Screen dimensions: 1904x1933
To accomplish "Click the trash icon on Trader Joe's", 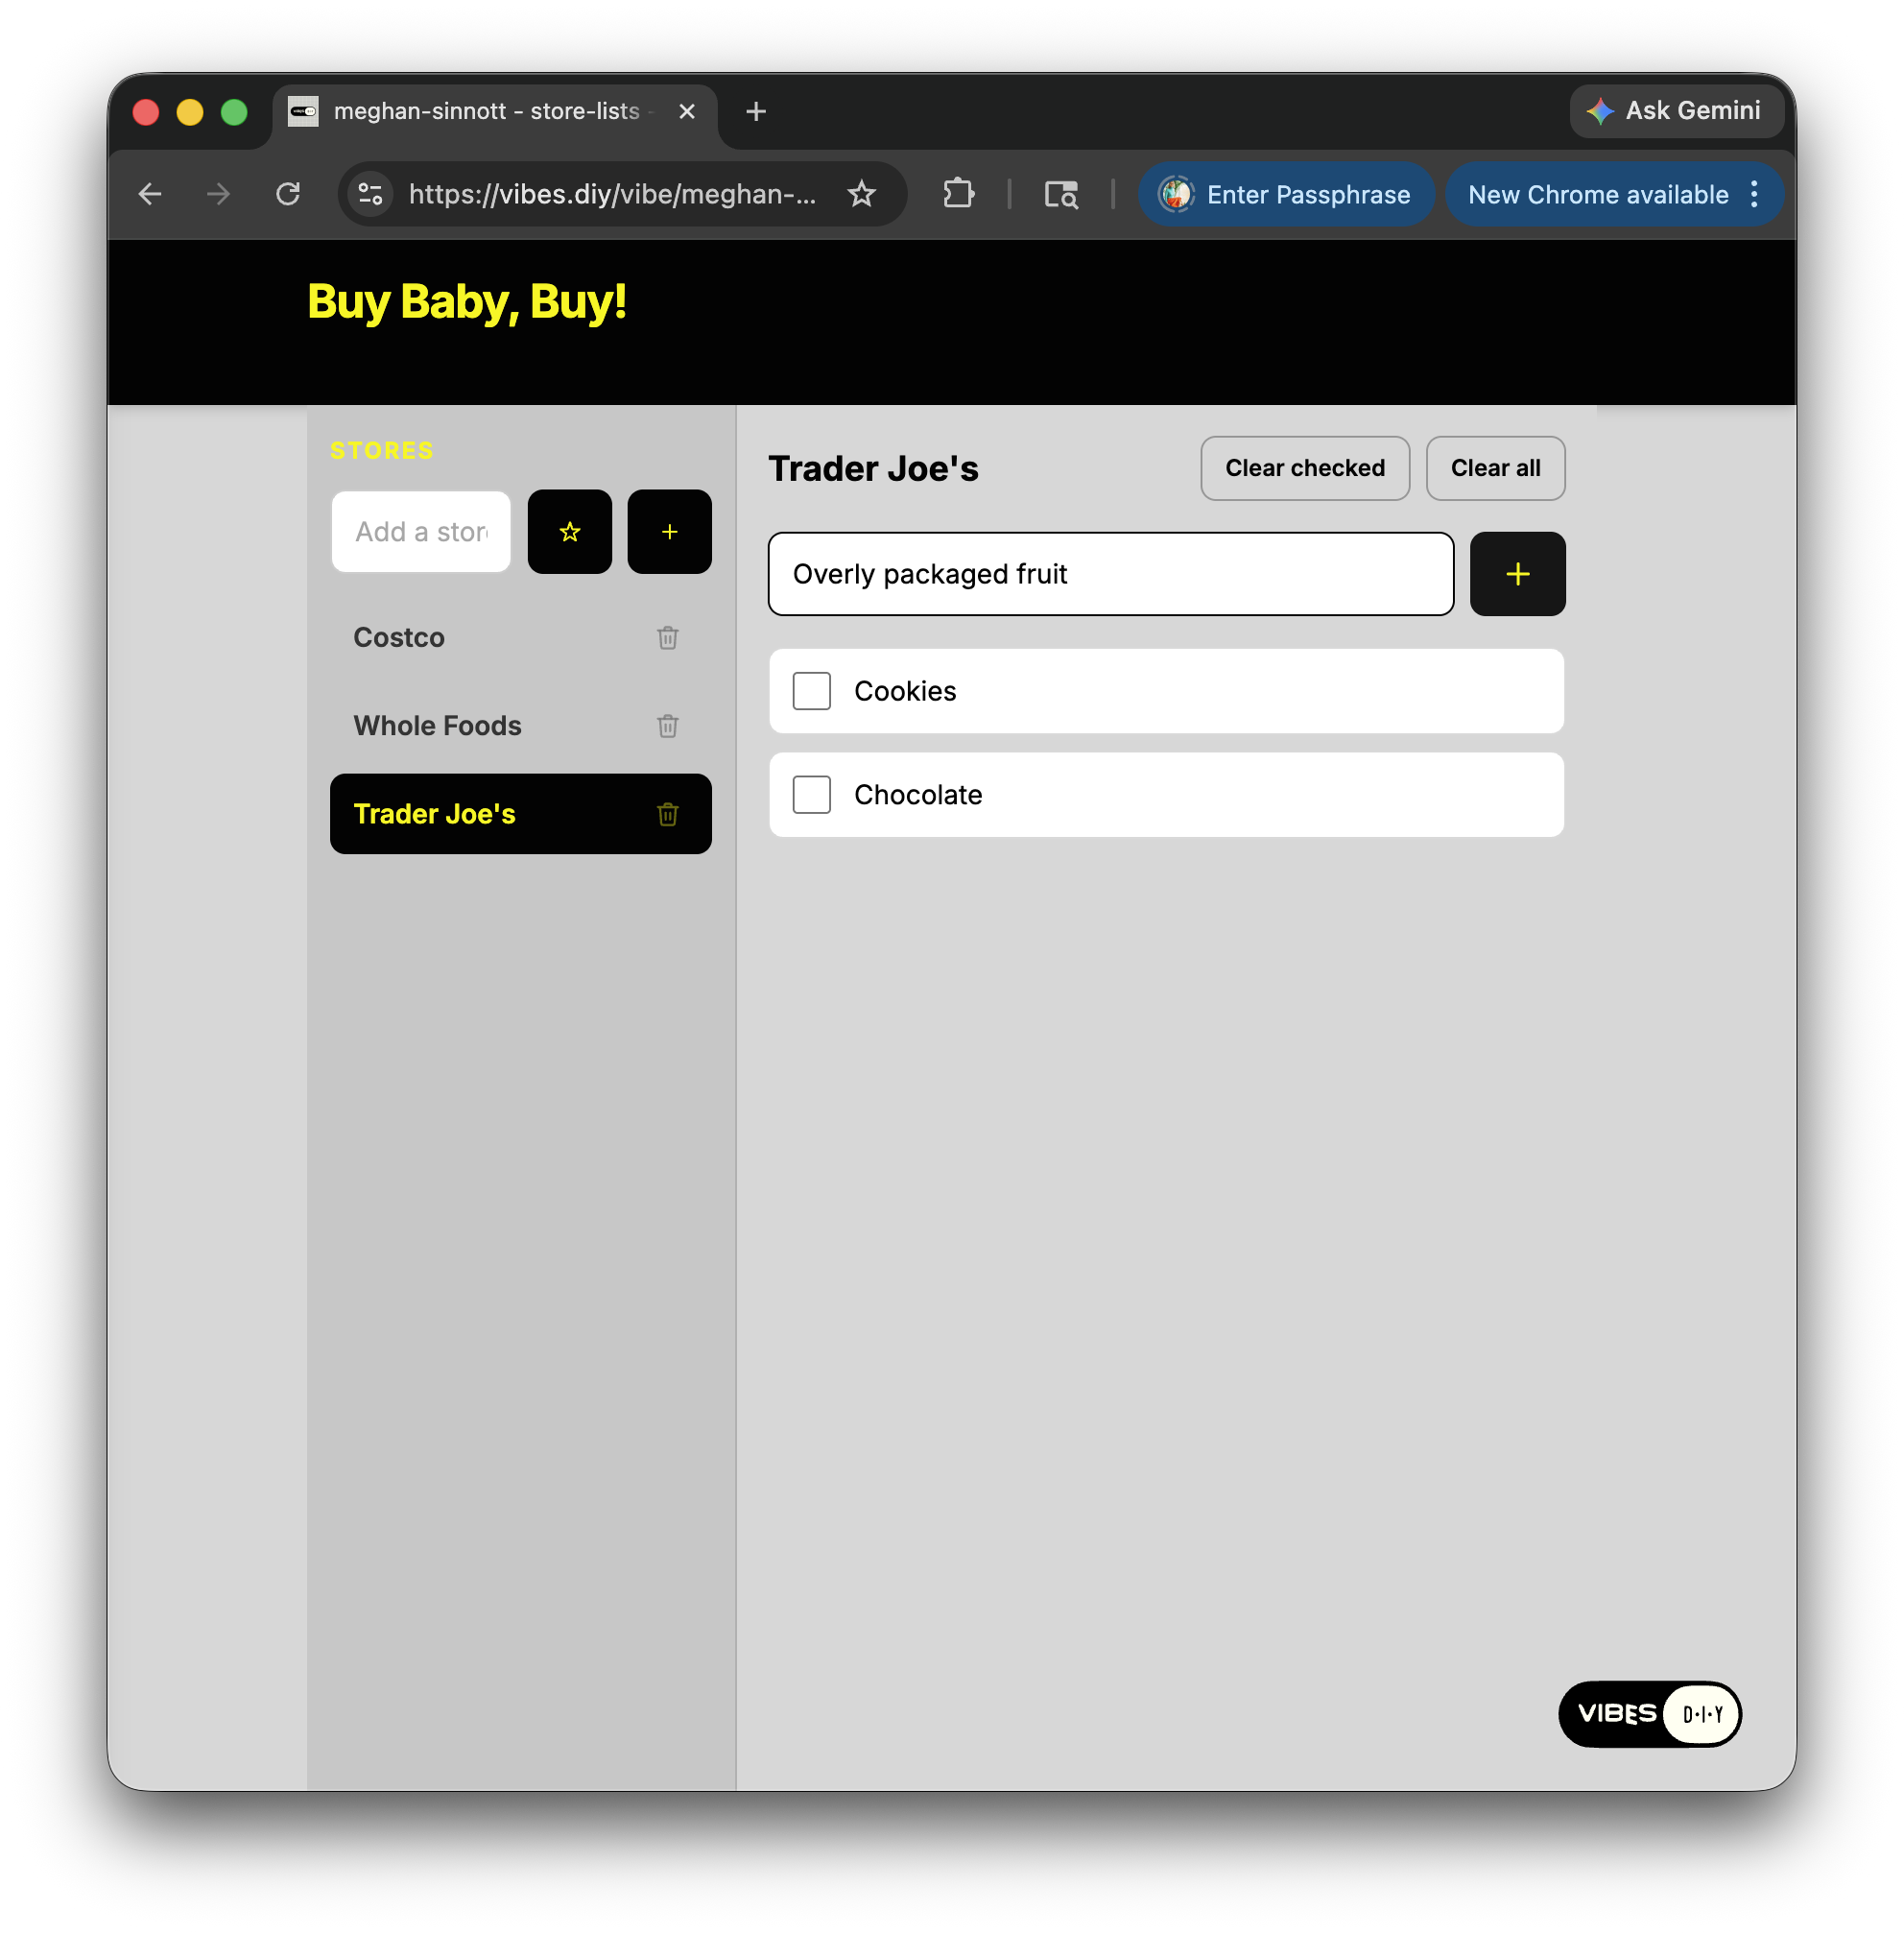I will 667,814.
